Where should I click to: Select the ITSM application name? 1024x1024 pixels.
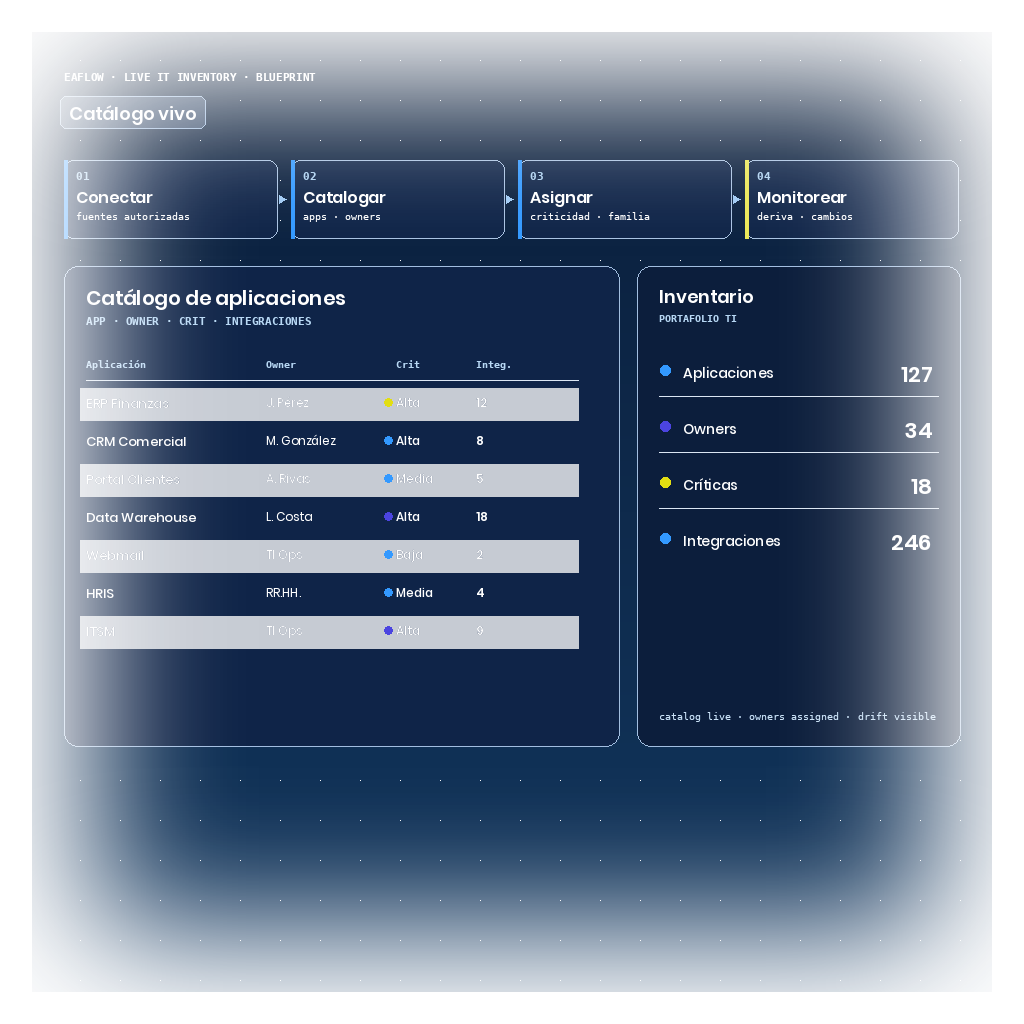(x=100, y=632)
